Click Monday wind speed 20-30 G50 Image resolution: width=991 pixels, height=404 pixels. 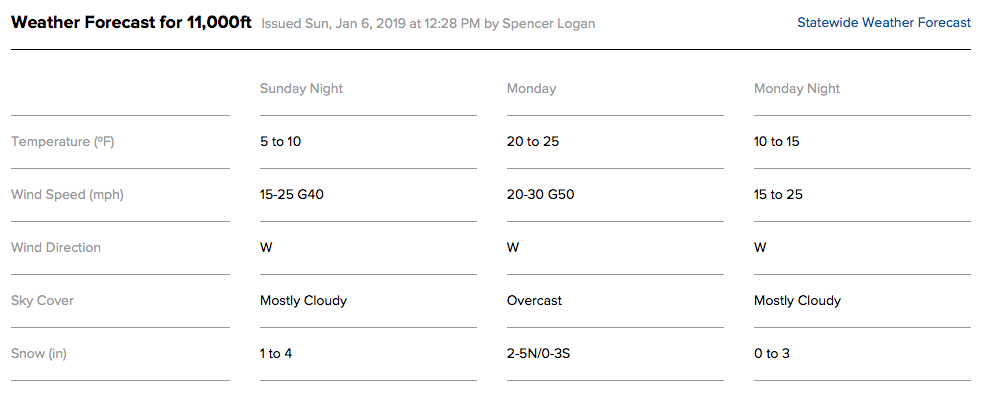(x=540, y=195)
